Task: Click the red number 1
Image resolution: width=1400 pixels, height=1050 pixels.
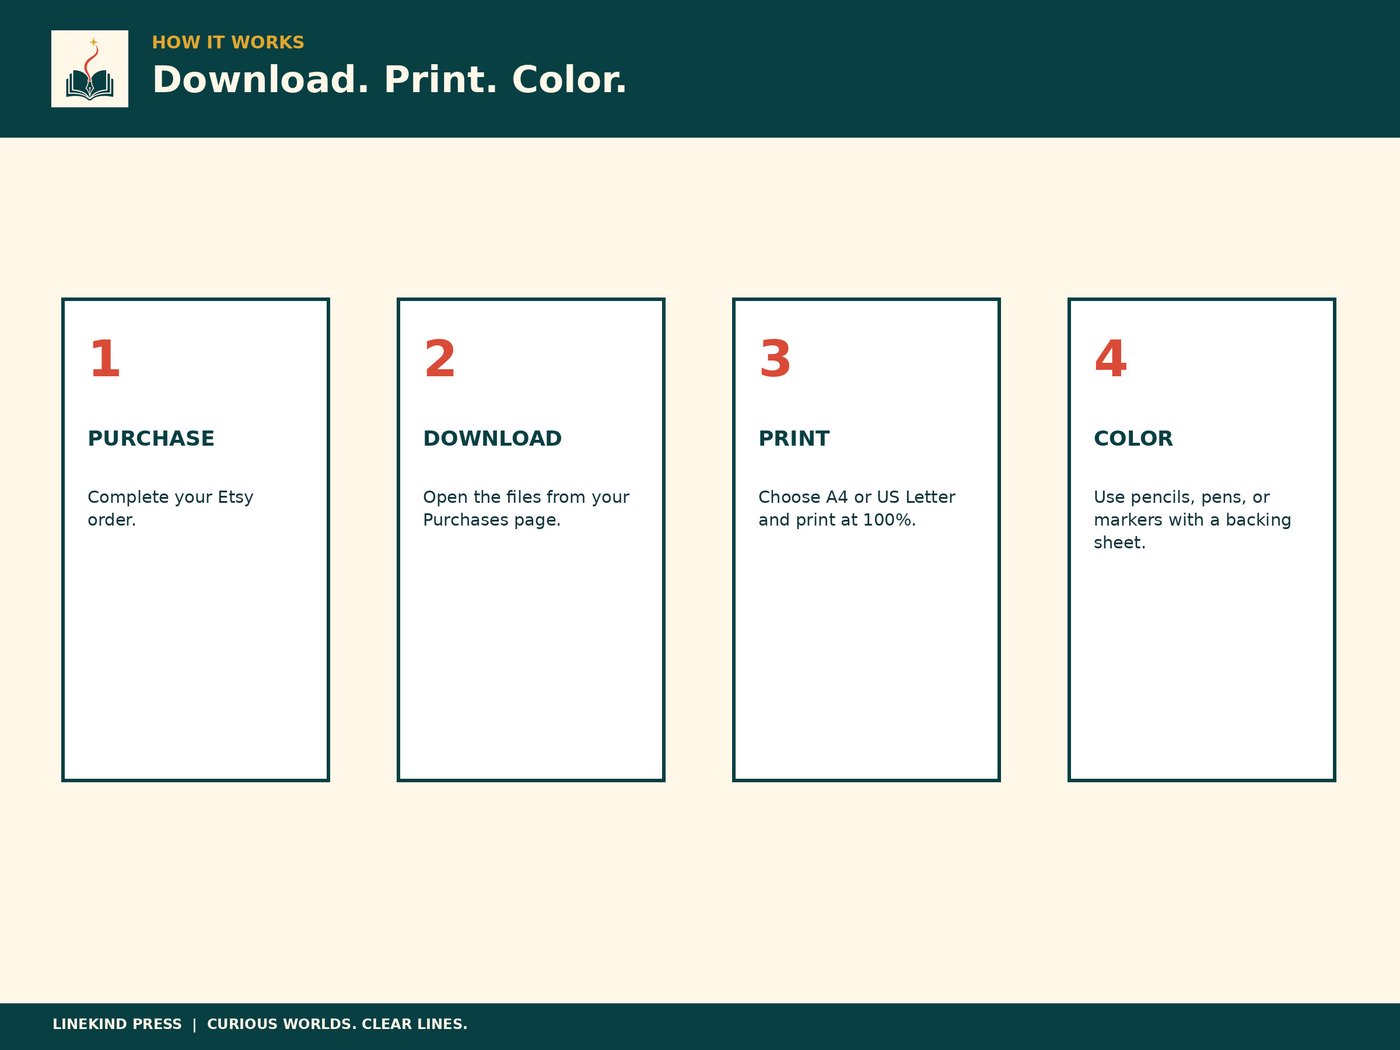Action: [x=105, y=359]
